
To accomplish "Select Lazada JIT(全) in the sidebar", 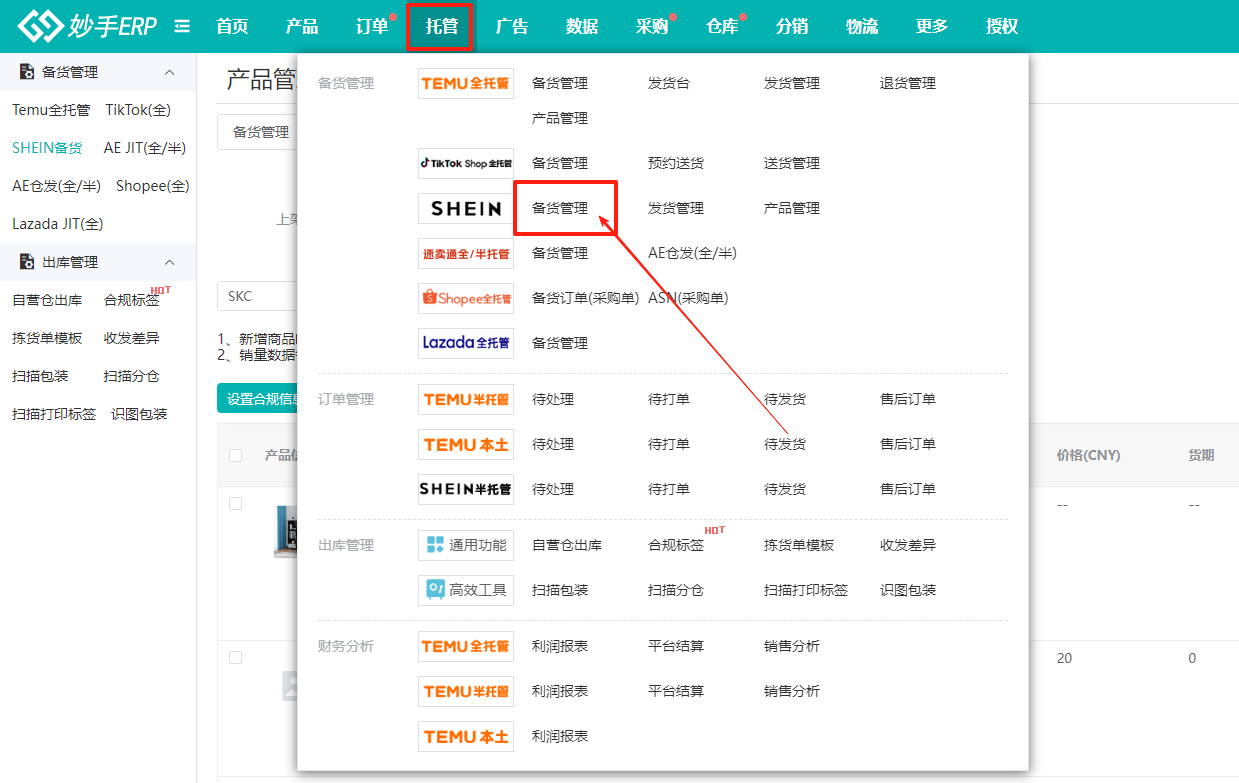I will pyautogui.click(x=58, y=224).
